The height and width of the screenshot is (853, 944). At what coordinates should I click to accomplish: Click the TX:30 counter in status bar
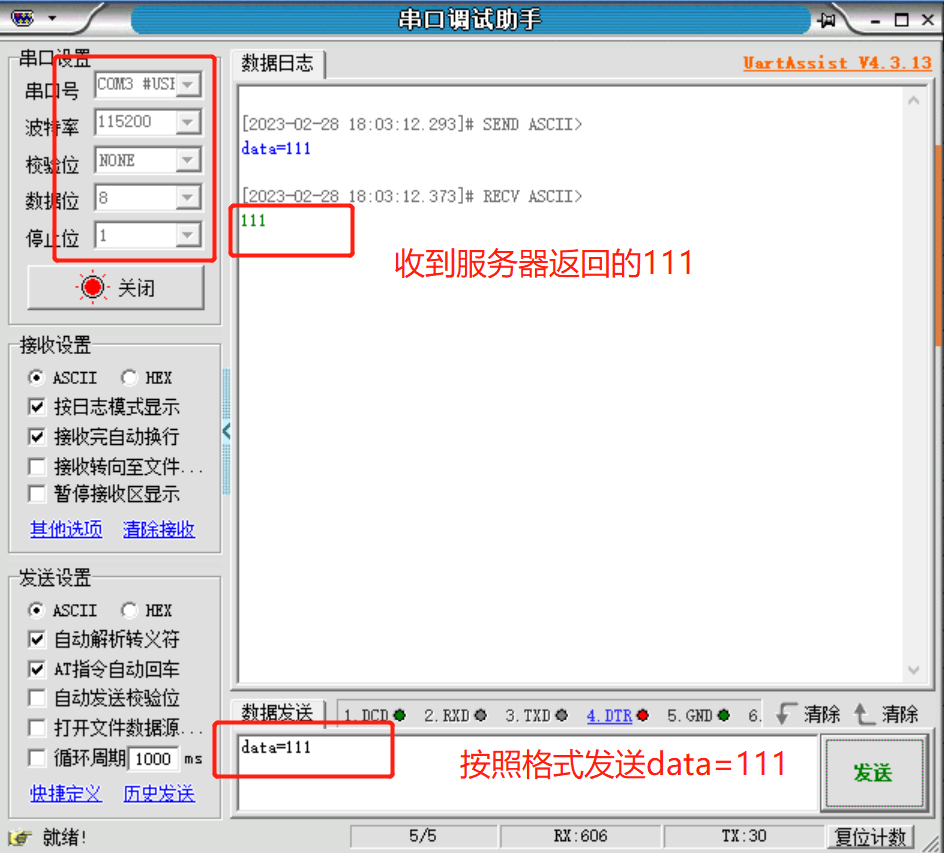[x=744, y=836]
